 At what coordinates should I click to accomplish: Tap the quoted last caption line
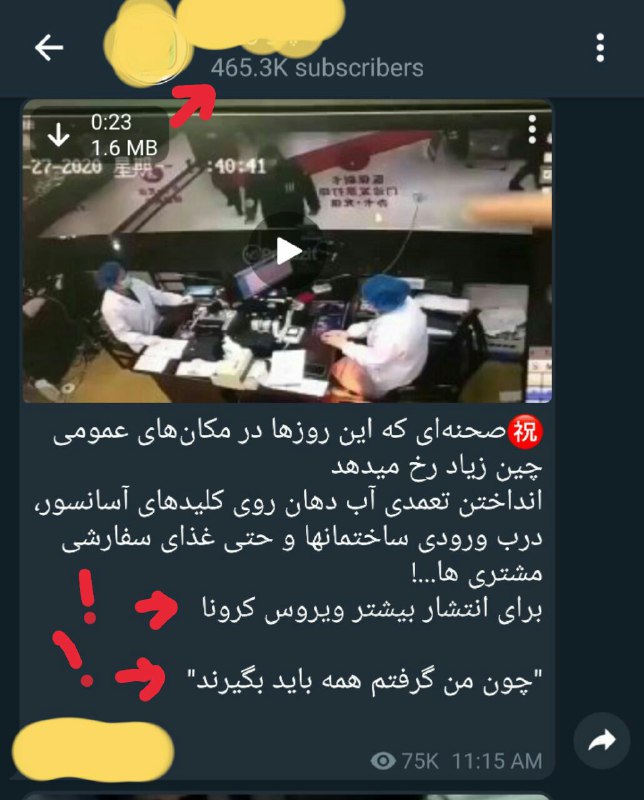364,681
